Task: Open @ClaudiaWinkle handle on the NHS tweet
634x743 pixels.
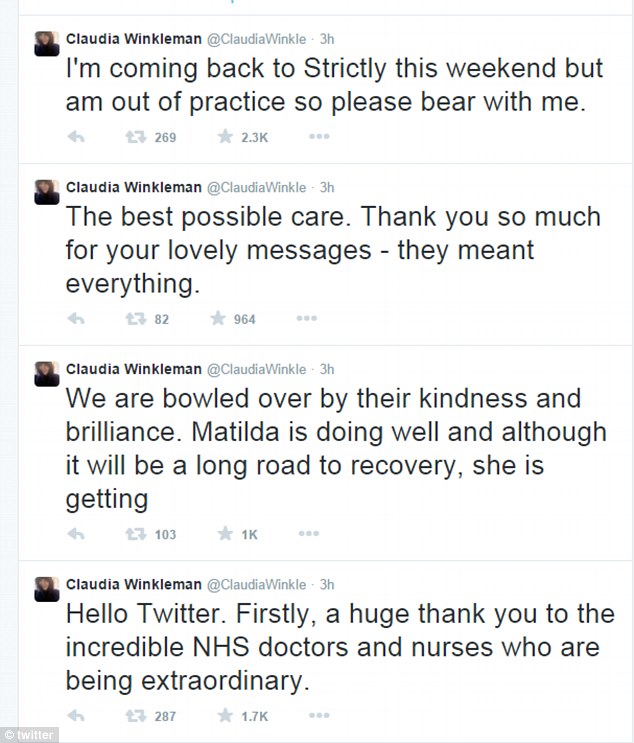Action: point(257,584)
